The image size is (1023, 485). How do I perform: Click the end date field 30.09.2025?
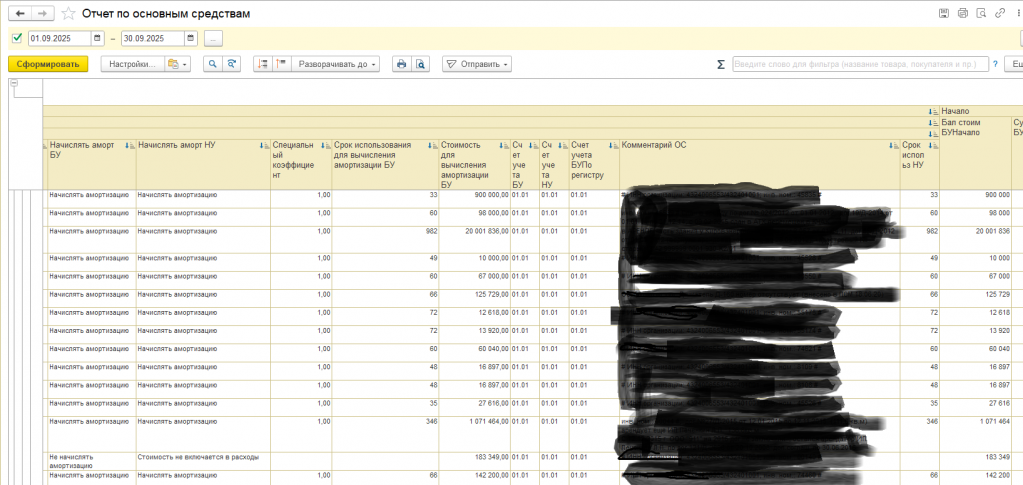pyautogui.click(x=153, y=39)
